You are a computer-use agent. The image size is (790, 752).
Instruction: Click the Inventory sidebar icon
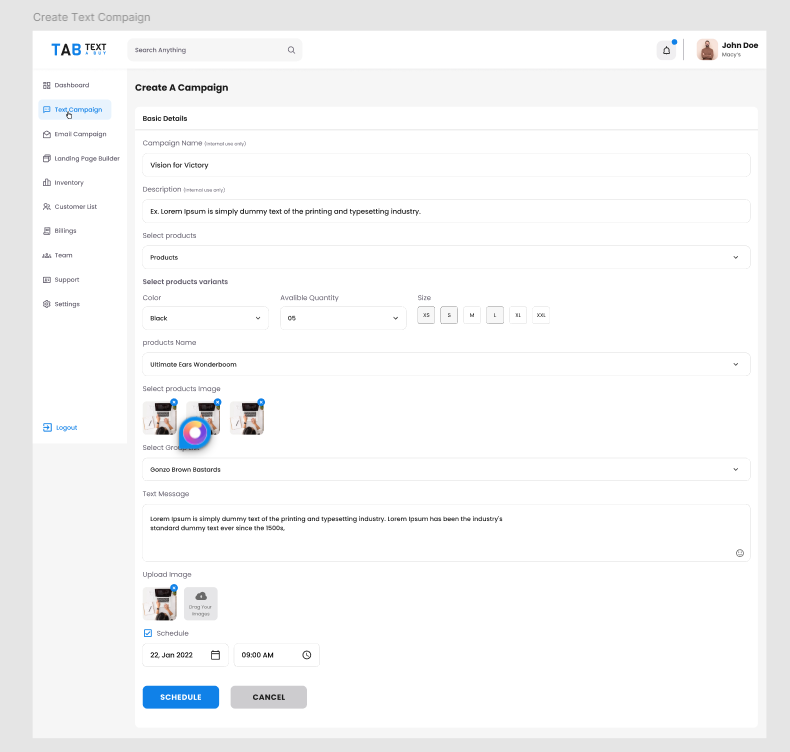click(x=47, y=182)
